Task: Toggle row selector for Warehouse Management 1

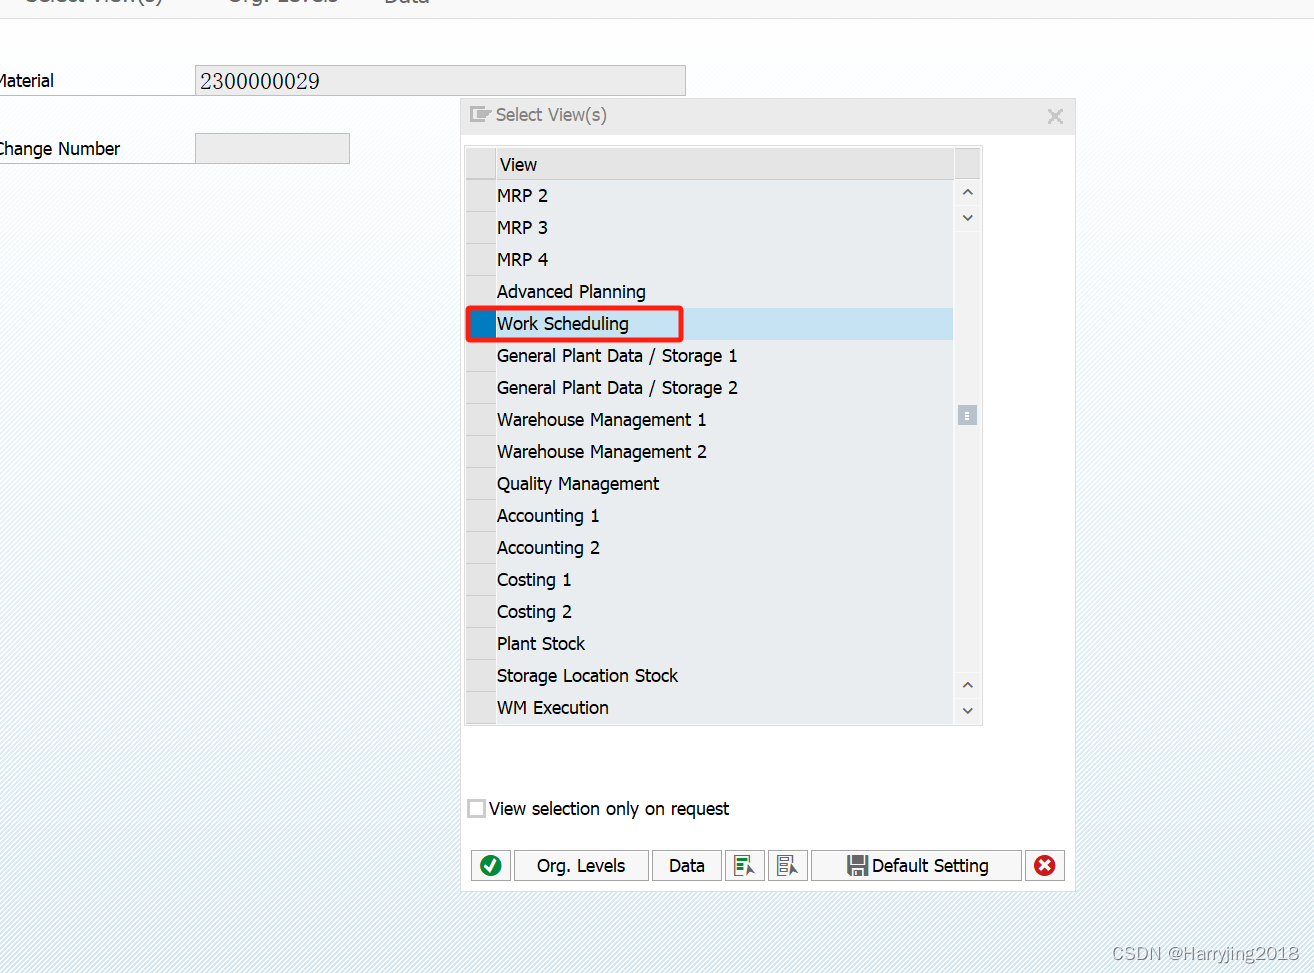Action: 481,420
